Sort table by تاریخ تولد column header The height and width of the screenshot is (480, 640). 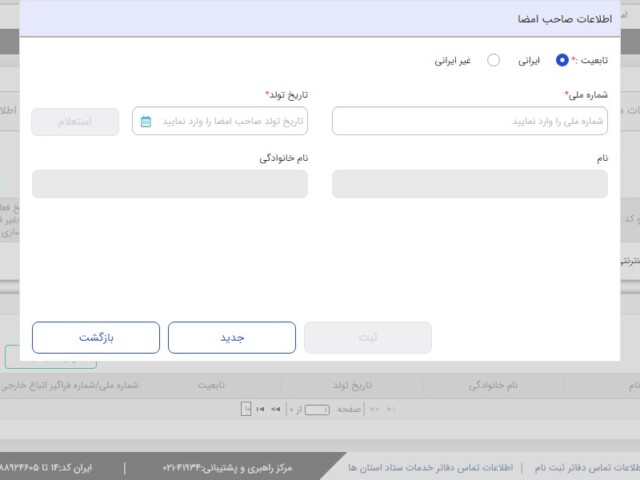click(351, 384)
